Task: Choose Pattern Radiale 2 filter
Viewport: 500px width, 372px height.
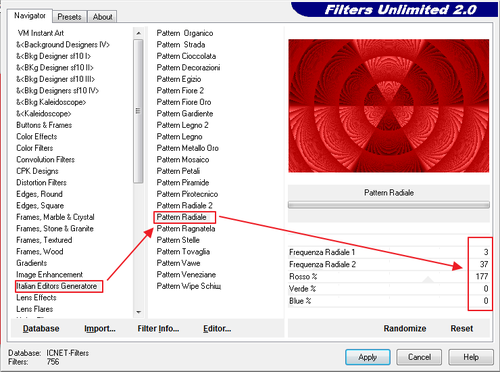Action: 185,206
